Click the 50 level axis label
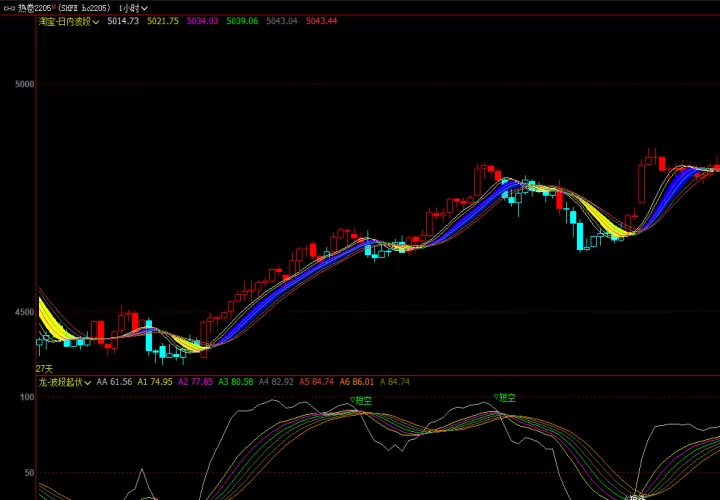Image resolution: width=720 pixels, height=500 pixels. click(30, 472)
